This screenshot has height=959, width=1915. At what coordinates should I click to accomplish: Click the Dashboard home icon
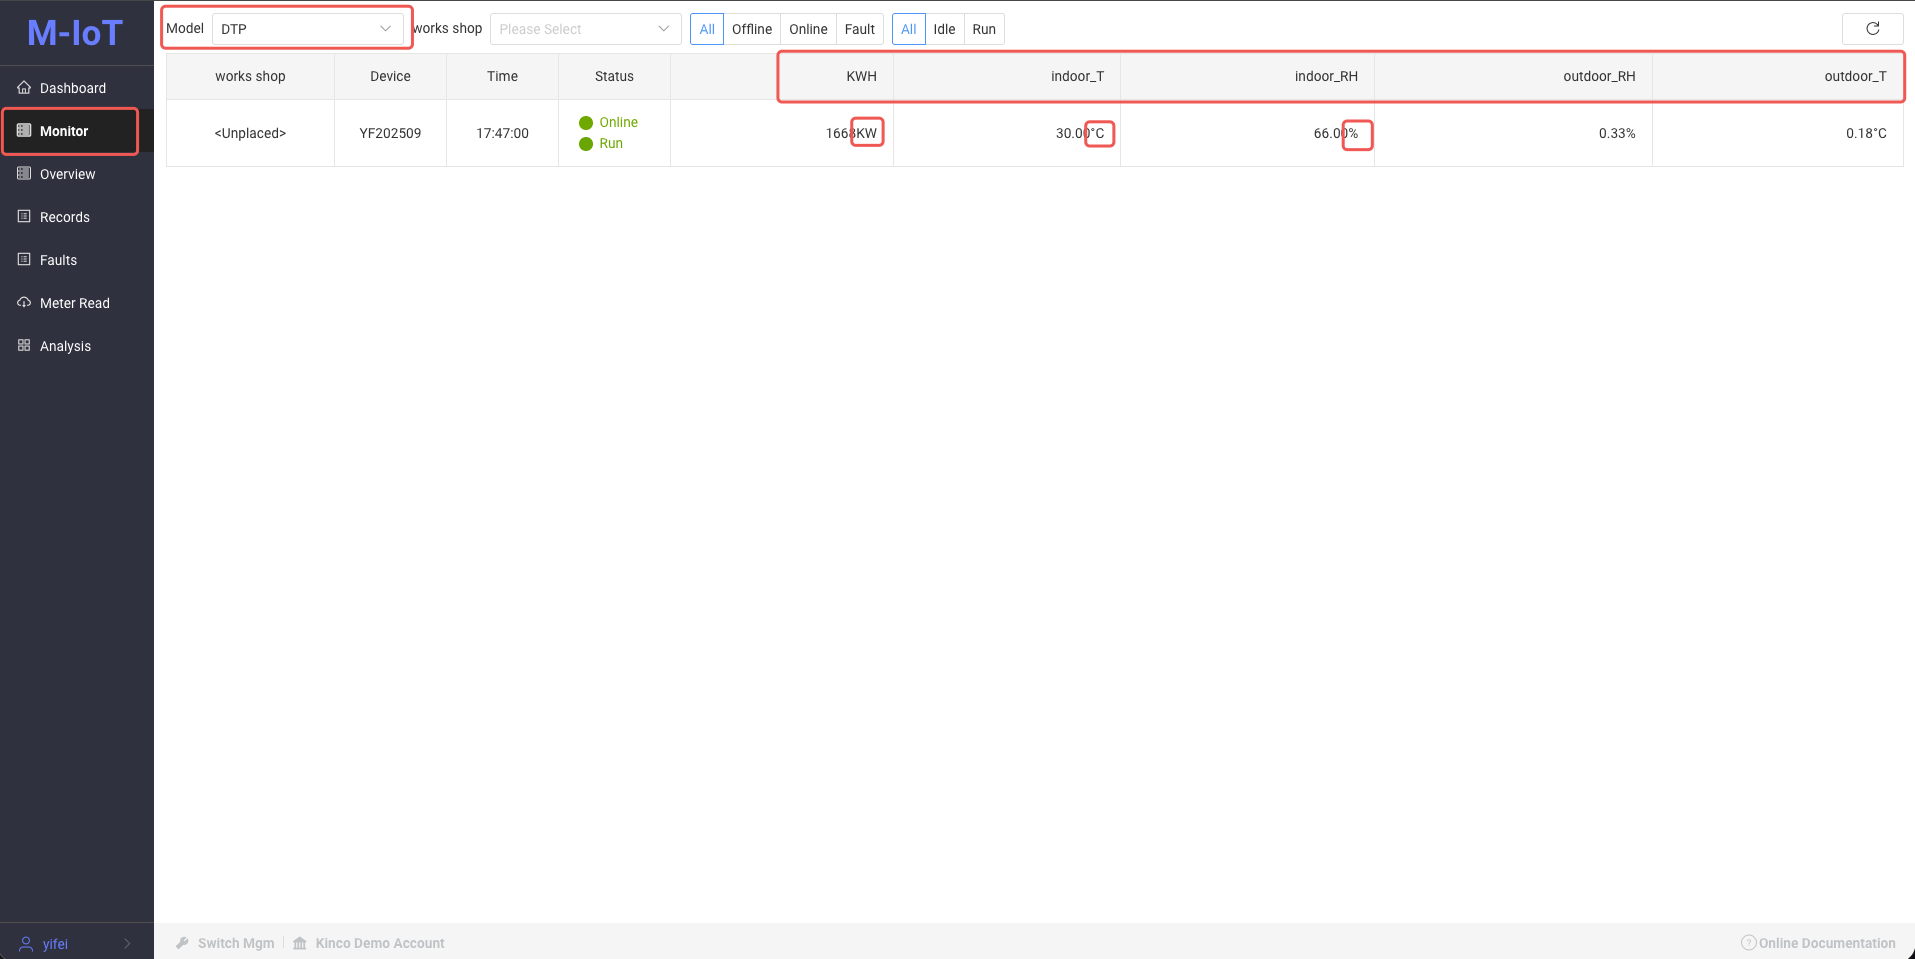[x=24, y=88]
